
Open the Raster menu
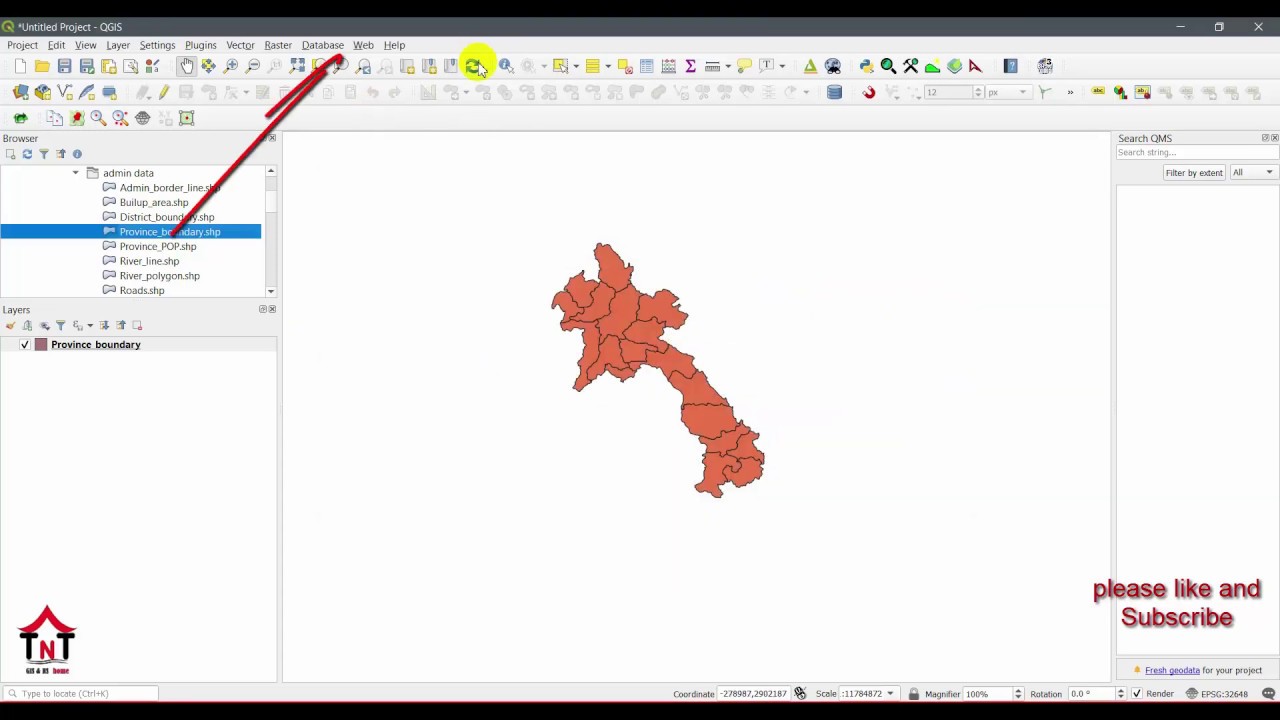(x=278, y=45)
